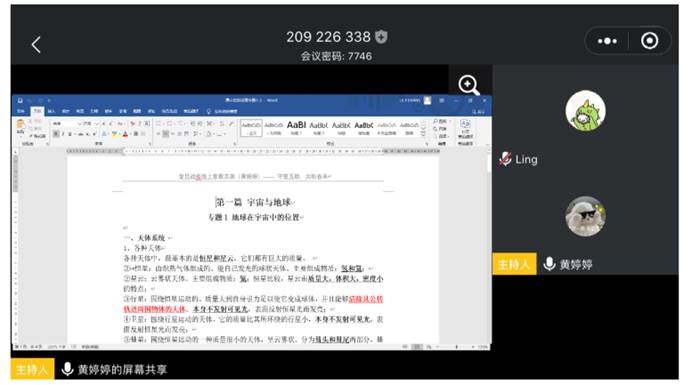Image resolution: width=692 pixels, height=385 pixels.
Task: Zoom the shared screen with magnifier icon
Action: (469, 85)
